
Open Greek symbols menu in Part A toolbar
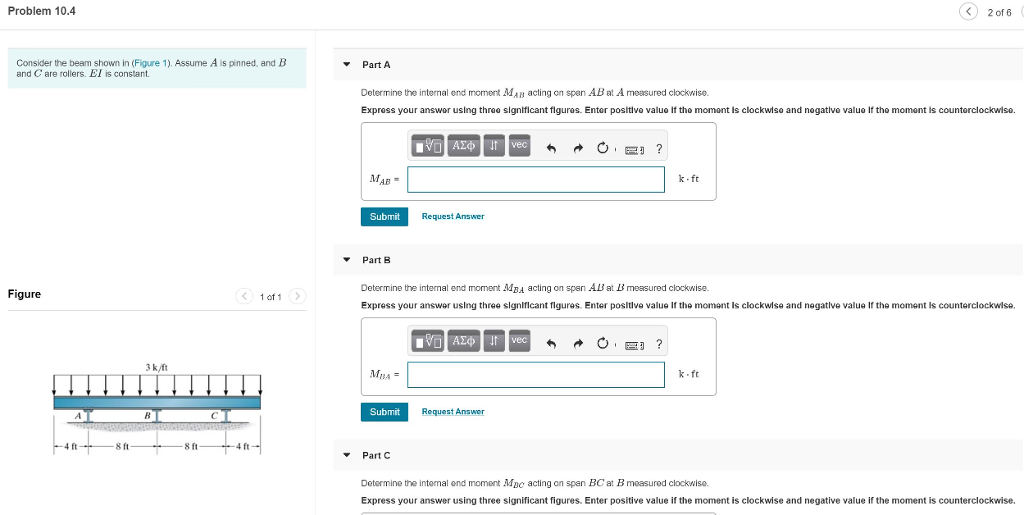tap(464, 146)
